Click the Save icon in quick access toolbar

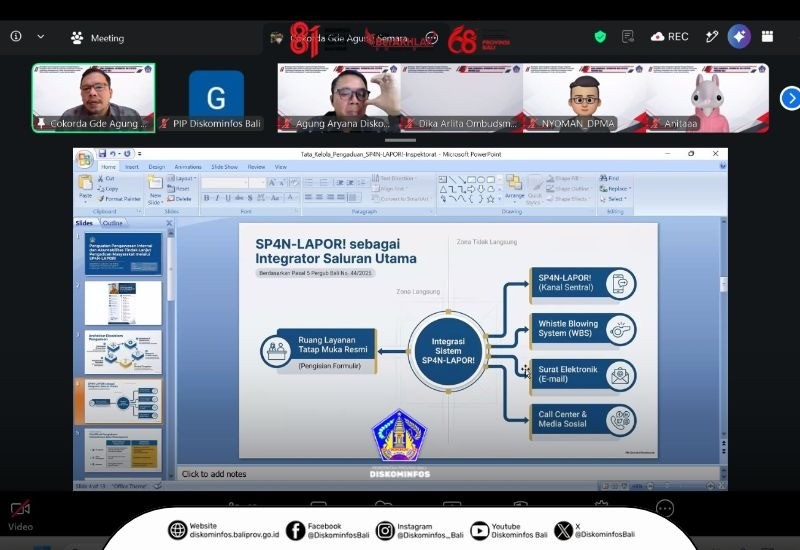coord(102,154)
